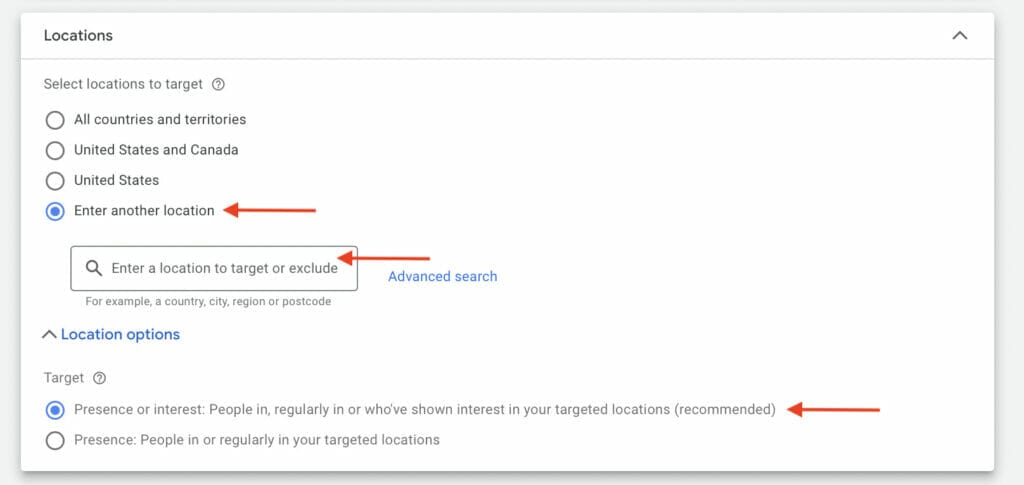Click the Locations section header title
This screenshot has height=485, width=1024.
click(78, 35)
